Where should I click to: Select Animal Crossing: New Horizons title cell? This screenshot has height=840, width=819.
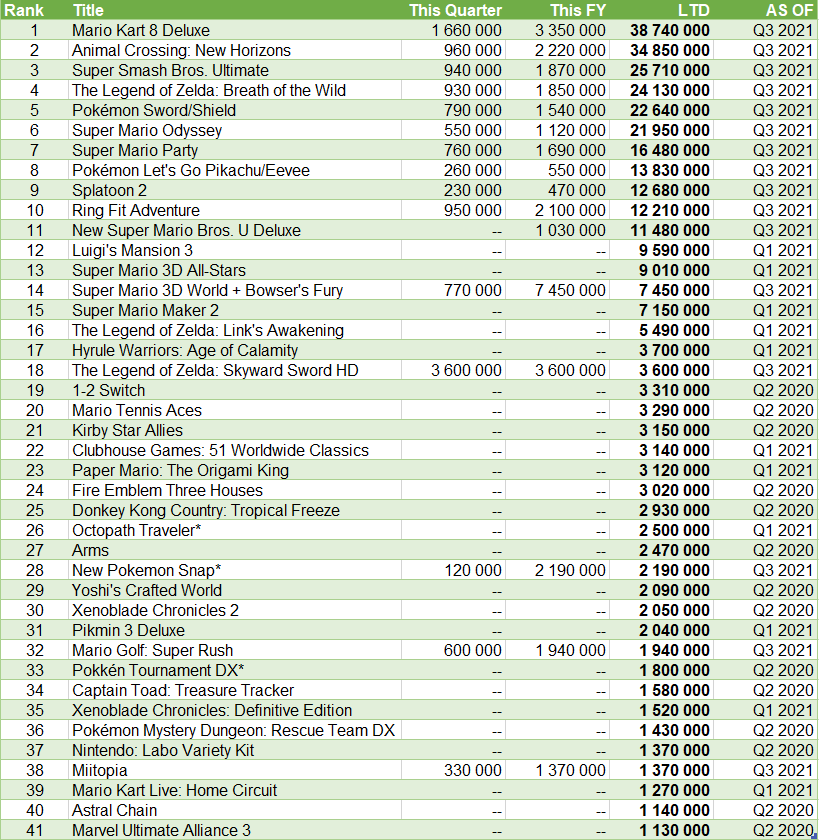click(x=235, y=50)
